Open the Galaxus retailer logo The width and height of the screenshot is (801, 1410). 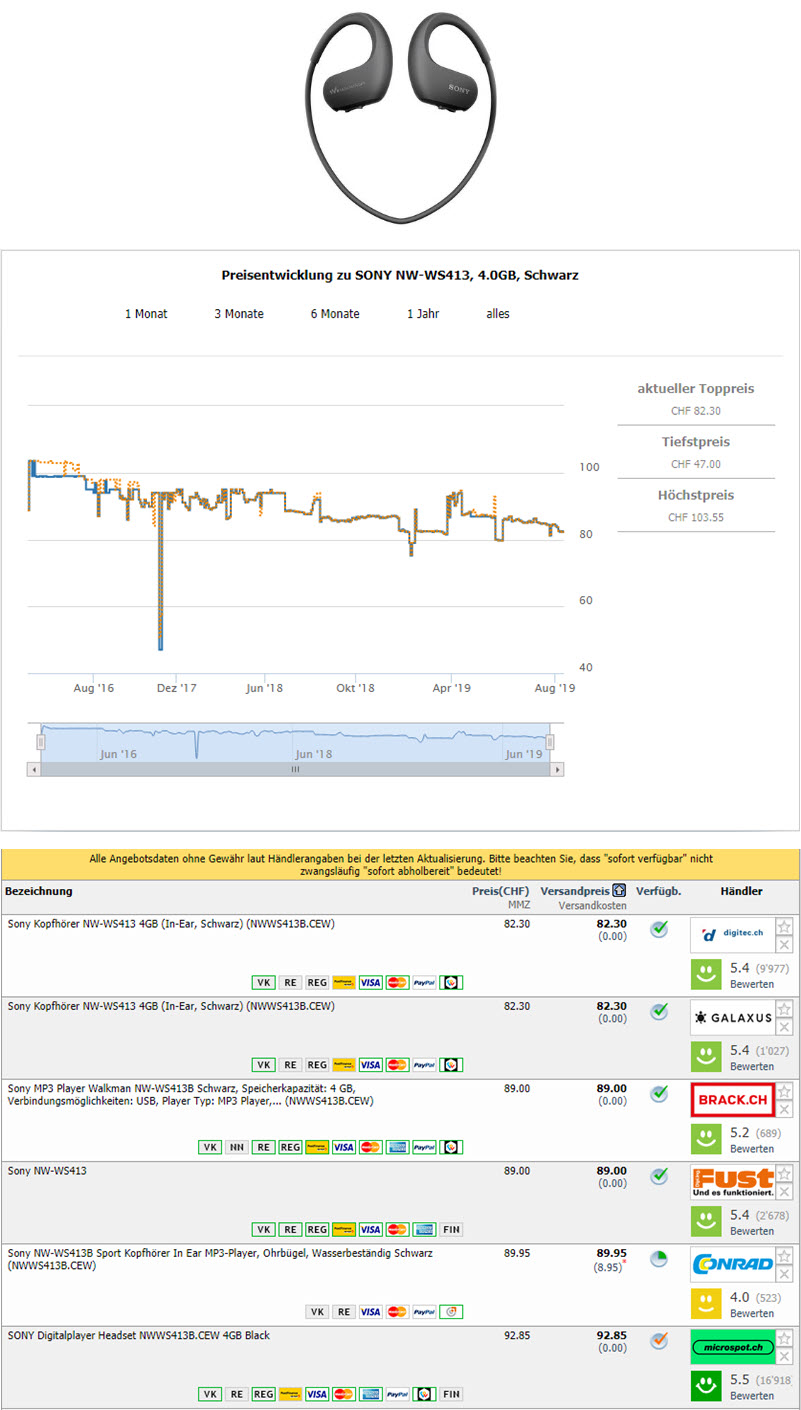pos(732,1017)
